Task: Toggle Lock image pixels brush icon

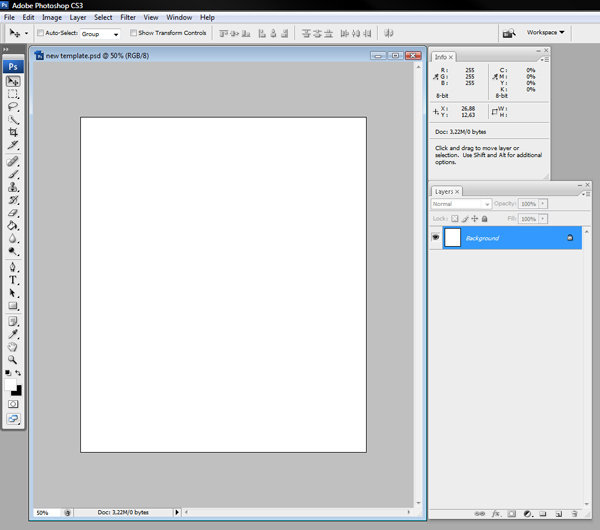Action: coord(465,219)
